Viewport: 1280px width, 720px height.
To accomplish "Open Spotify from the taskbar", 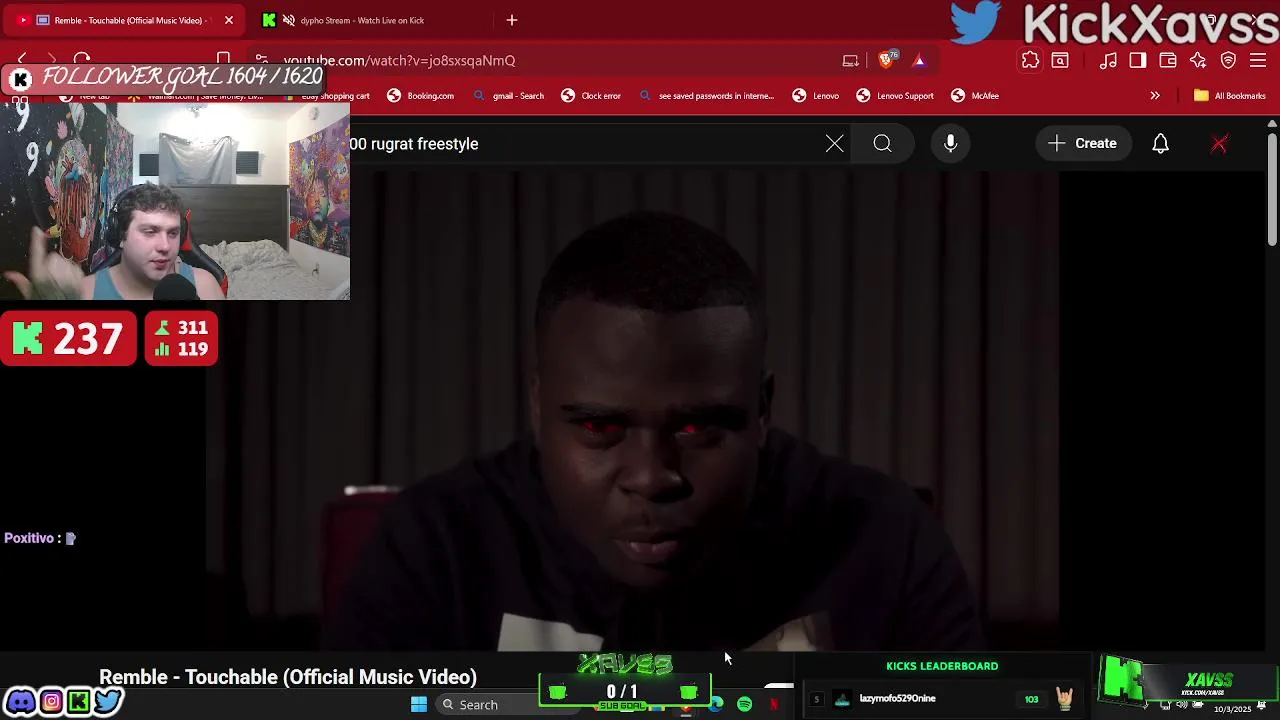I will pos(745,705).
